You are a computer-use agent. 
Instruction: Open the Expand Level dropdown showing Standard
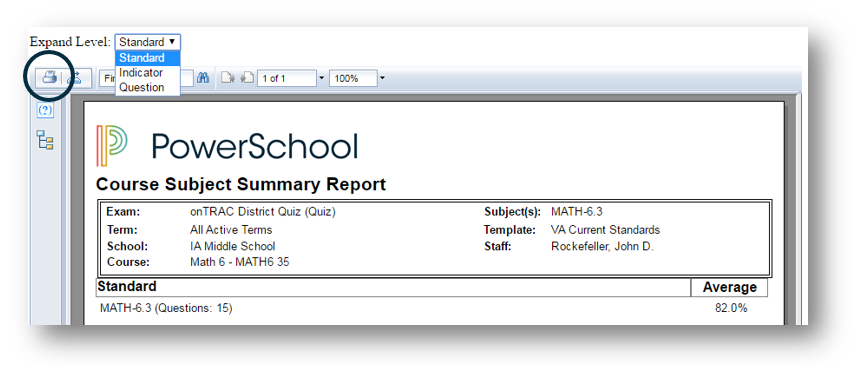[x=148, y=41]
